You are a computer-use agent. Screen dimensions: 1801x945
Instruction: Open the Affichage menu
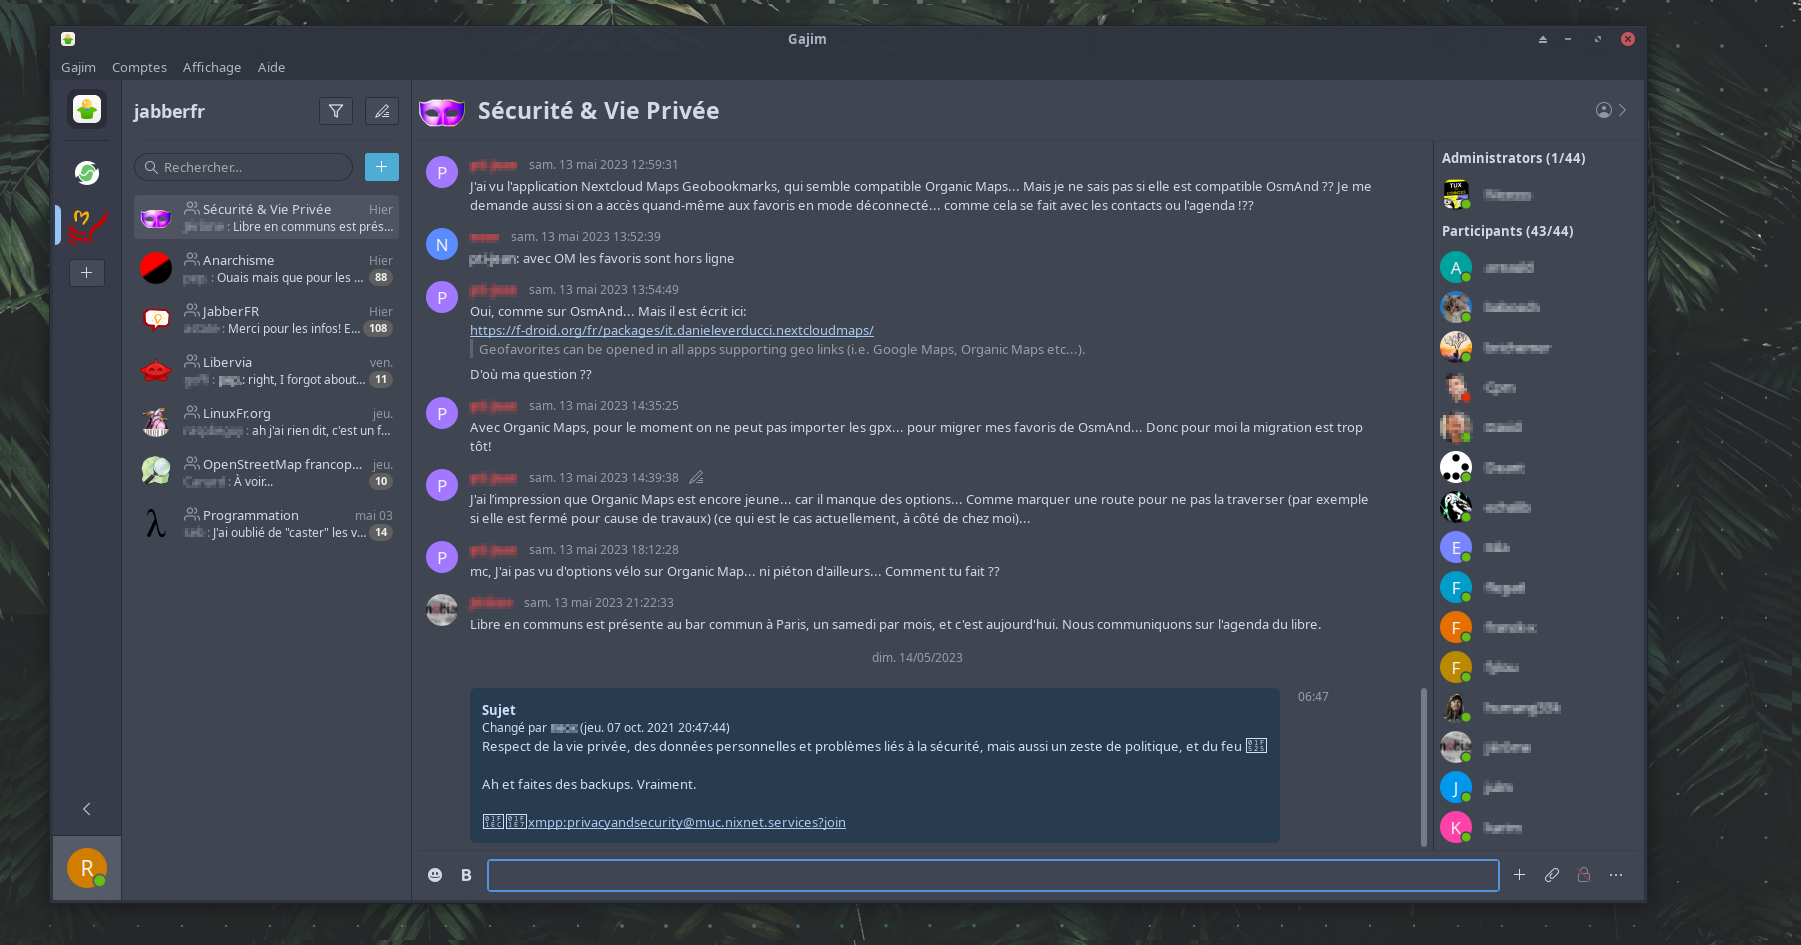212,67
